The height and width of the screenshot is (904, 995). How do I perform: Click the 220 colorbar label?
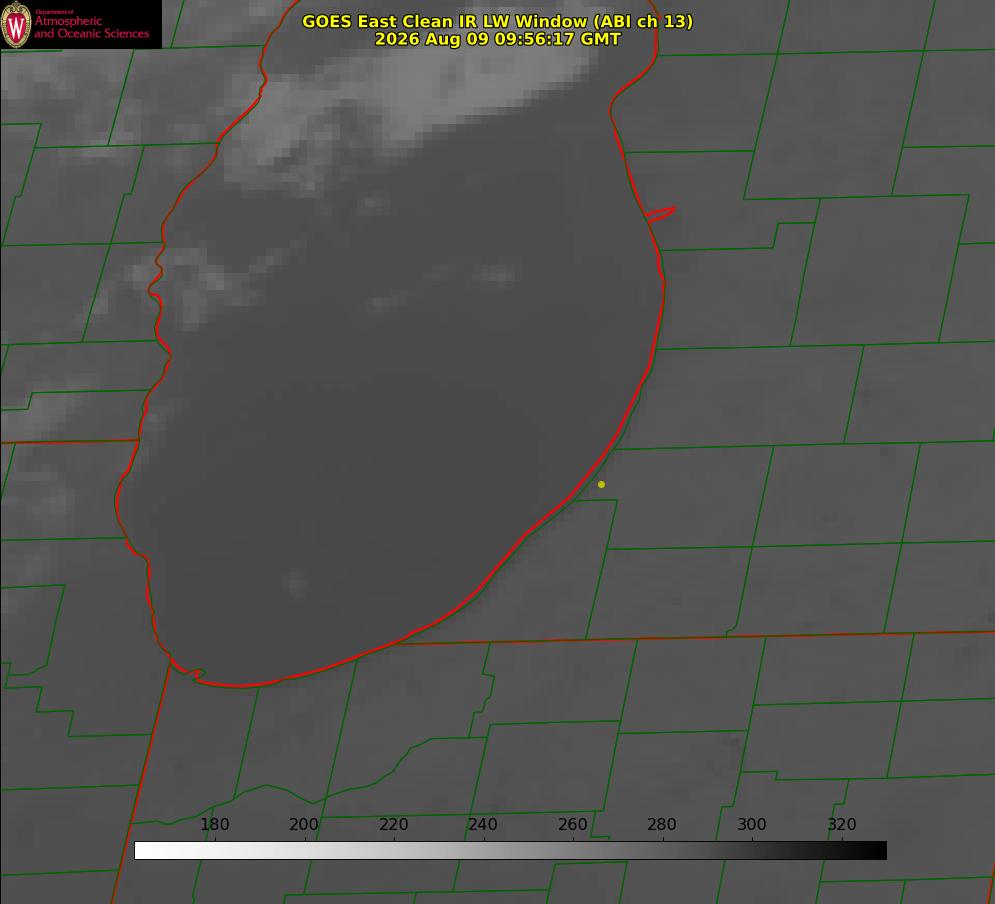[x=393, y=824]
